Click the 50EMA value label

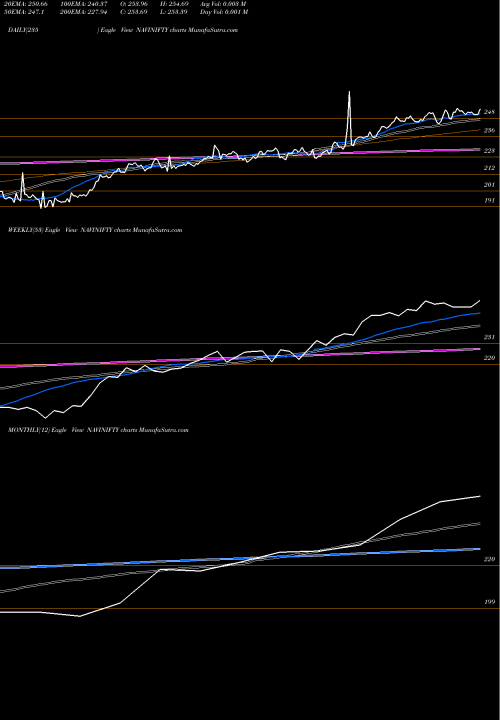(x=24, y=12)
